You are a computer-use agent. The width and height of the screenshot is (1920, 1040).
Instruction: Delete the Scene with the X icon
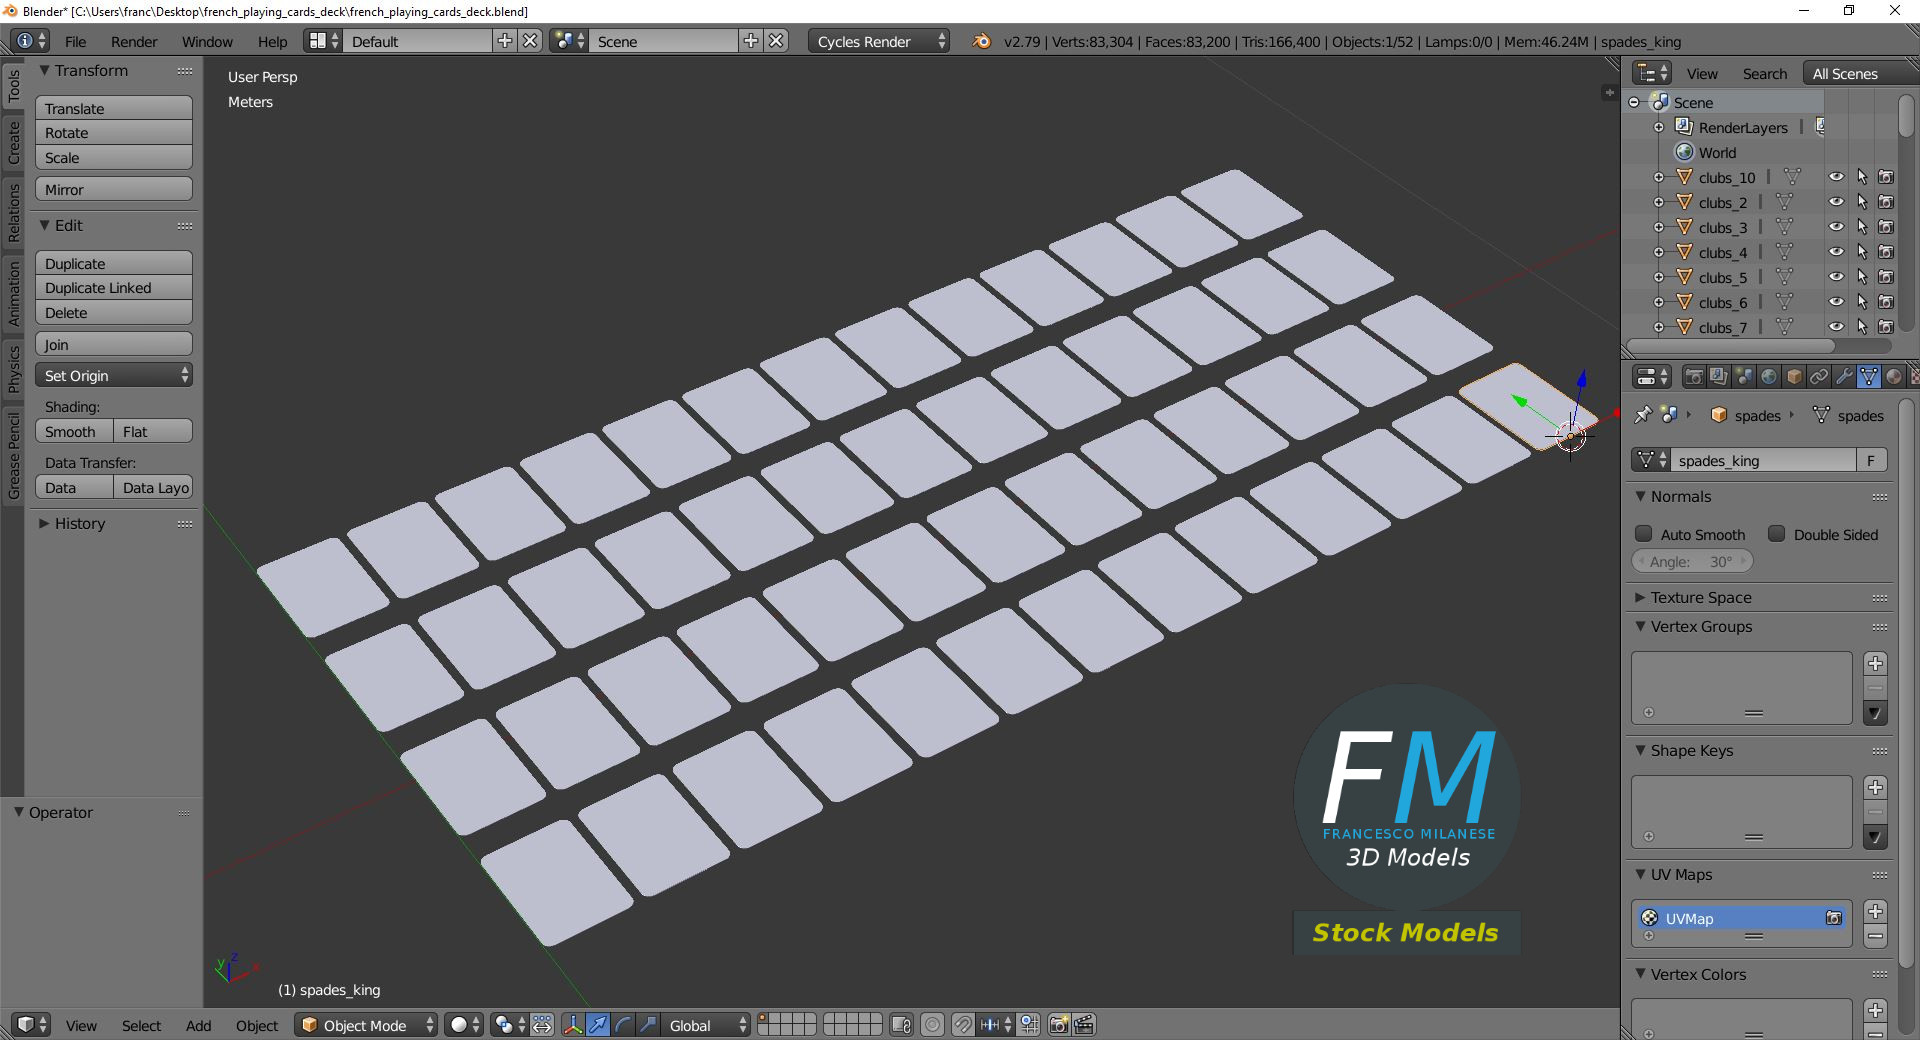[776, 41]
